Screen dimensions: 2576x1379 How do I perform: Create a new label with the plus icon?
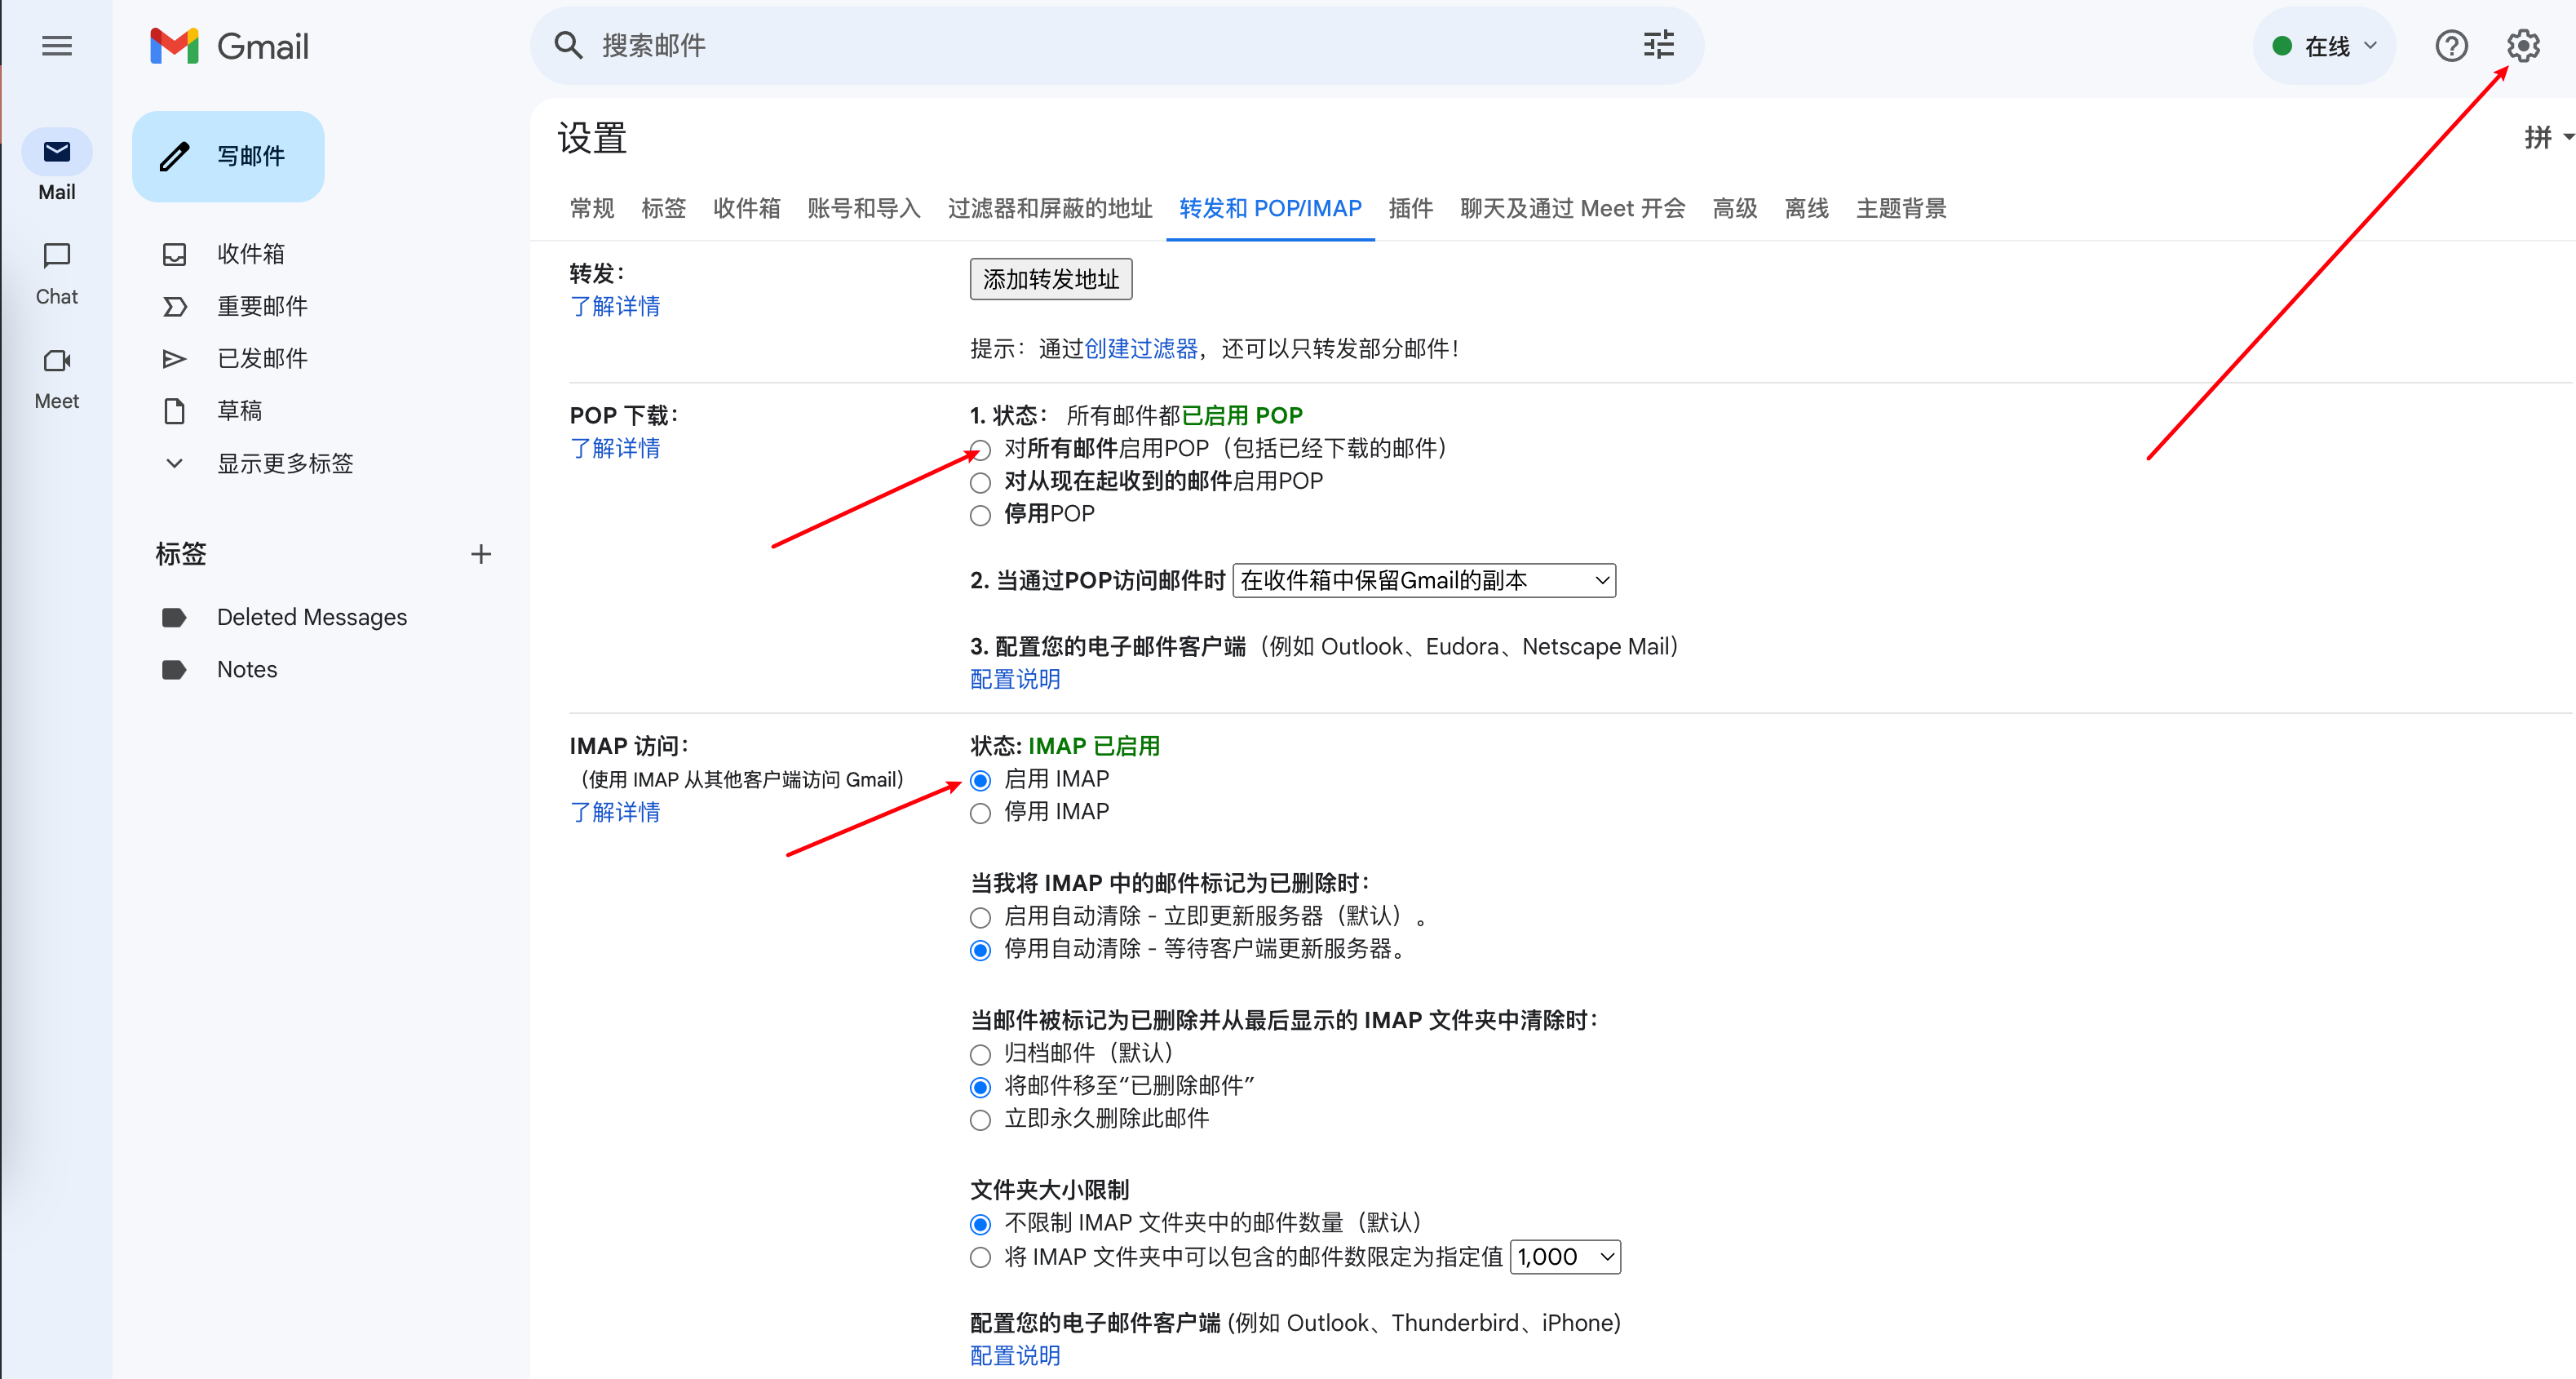(x=481, y=554)
